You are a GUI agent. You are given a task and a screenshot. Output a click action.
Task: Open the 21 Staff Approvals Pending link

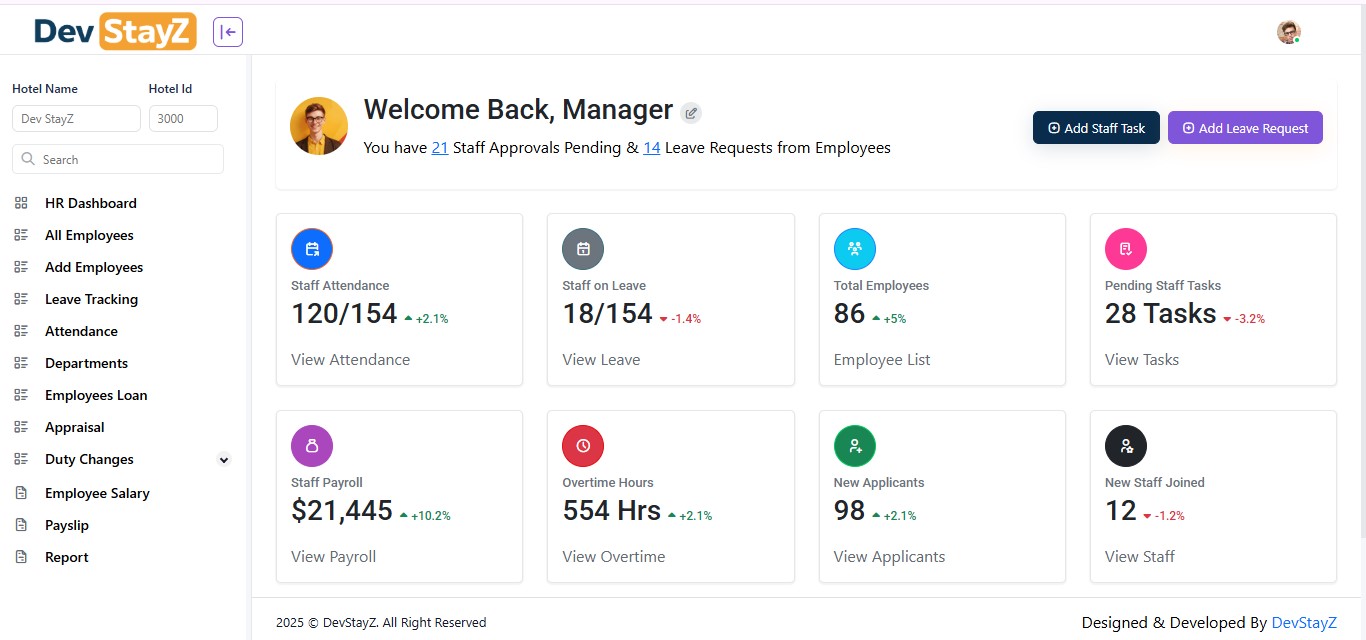(440, 148)
